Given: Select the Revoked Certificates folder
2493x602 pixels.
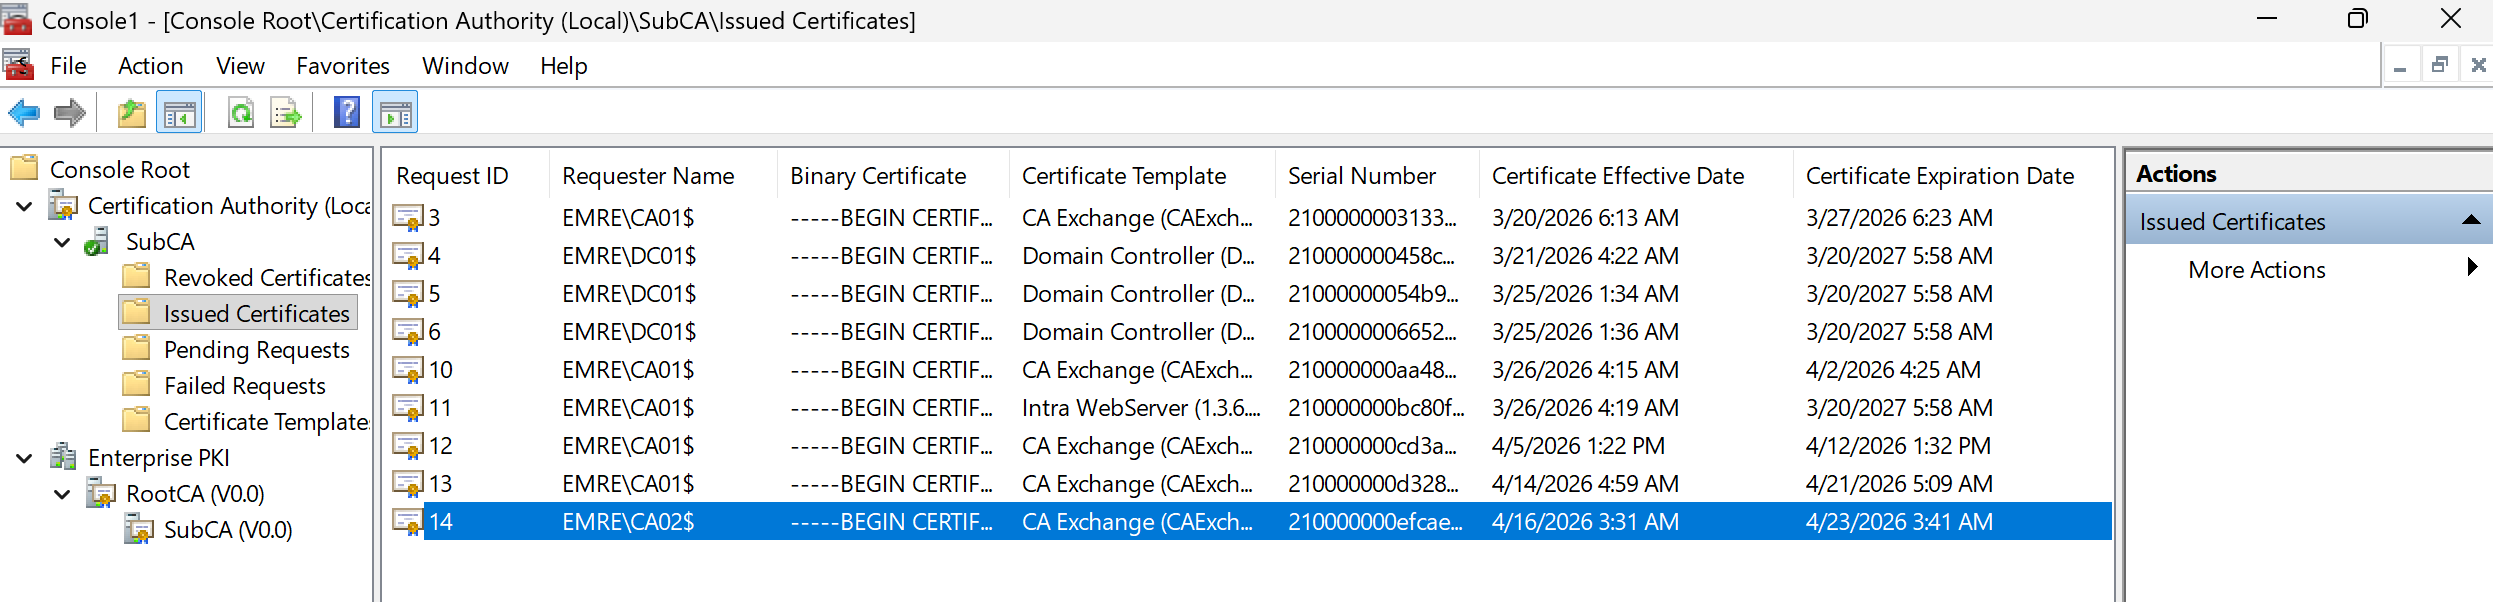Looking at the screenshot, I should coord(266,278).
